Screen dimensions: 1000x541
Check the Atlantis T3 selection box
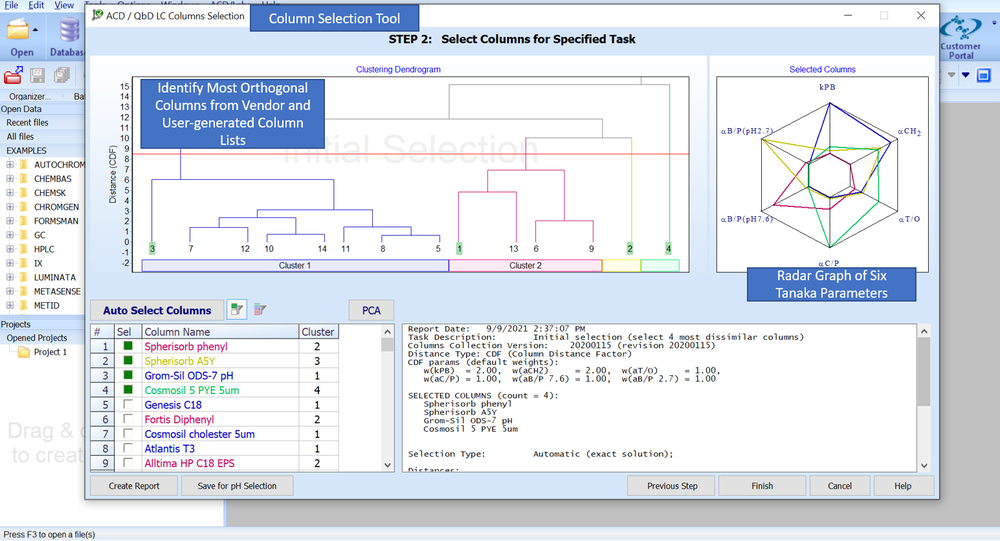pos(128,448)
